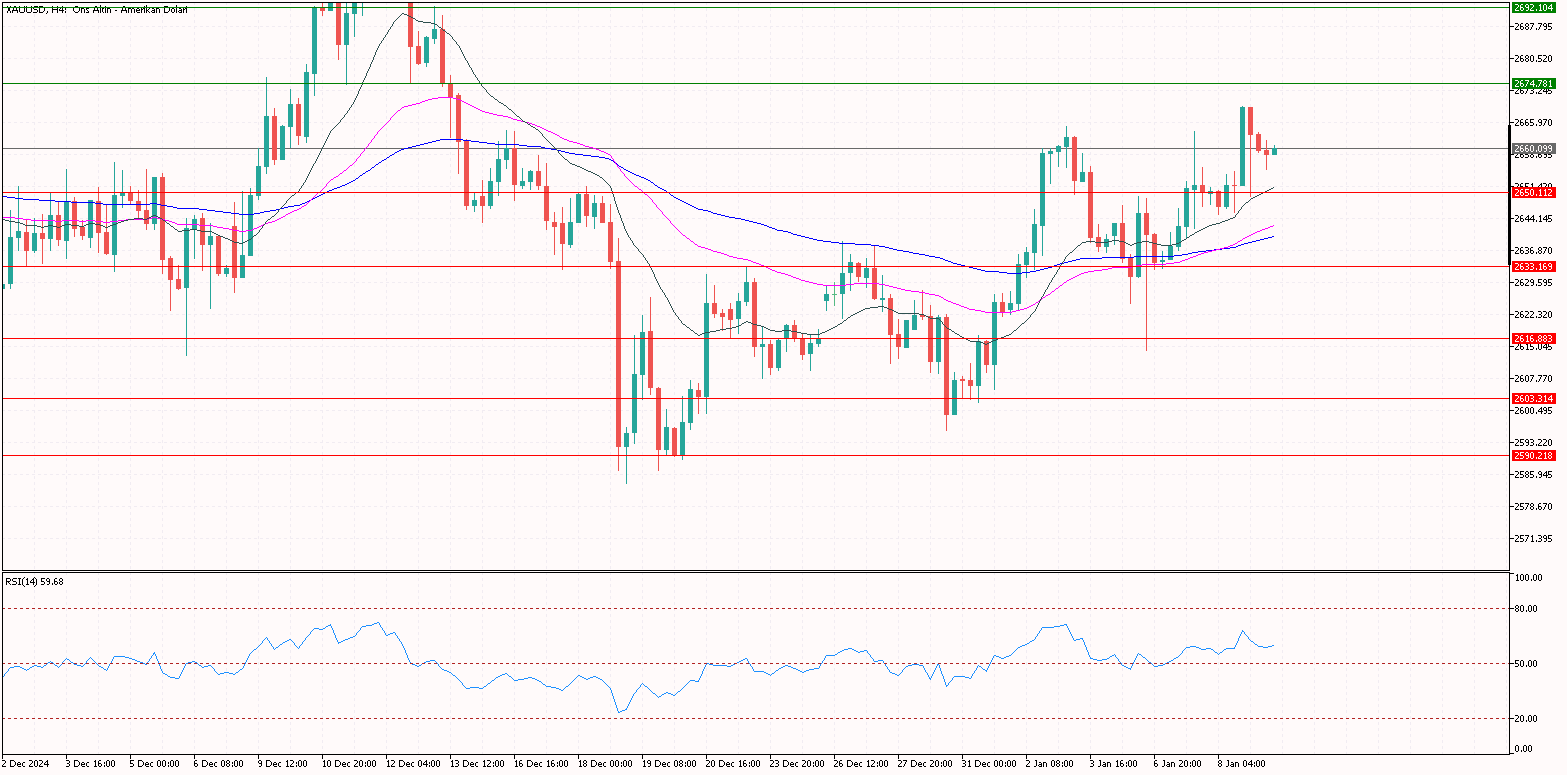
Task: Select the red 2590.218 level label
Action: coord(1533,456)
